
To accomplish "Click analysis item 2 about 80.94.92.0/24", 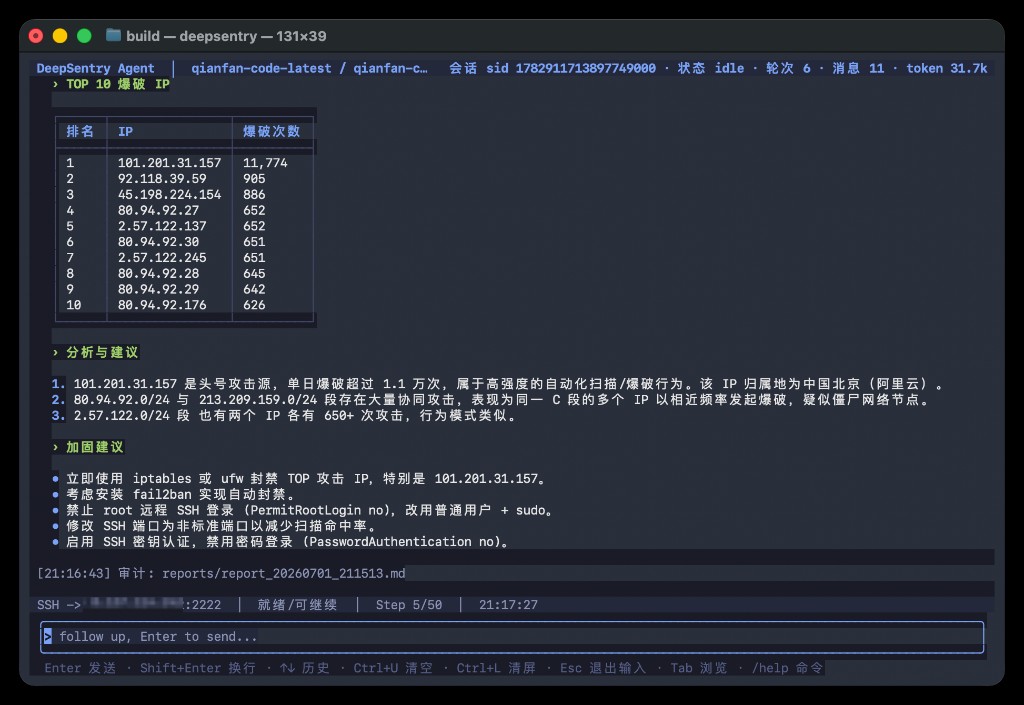I will pyautogui.click(x=490, y=400).
